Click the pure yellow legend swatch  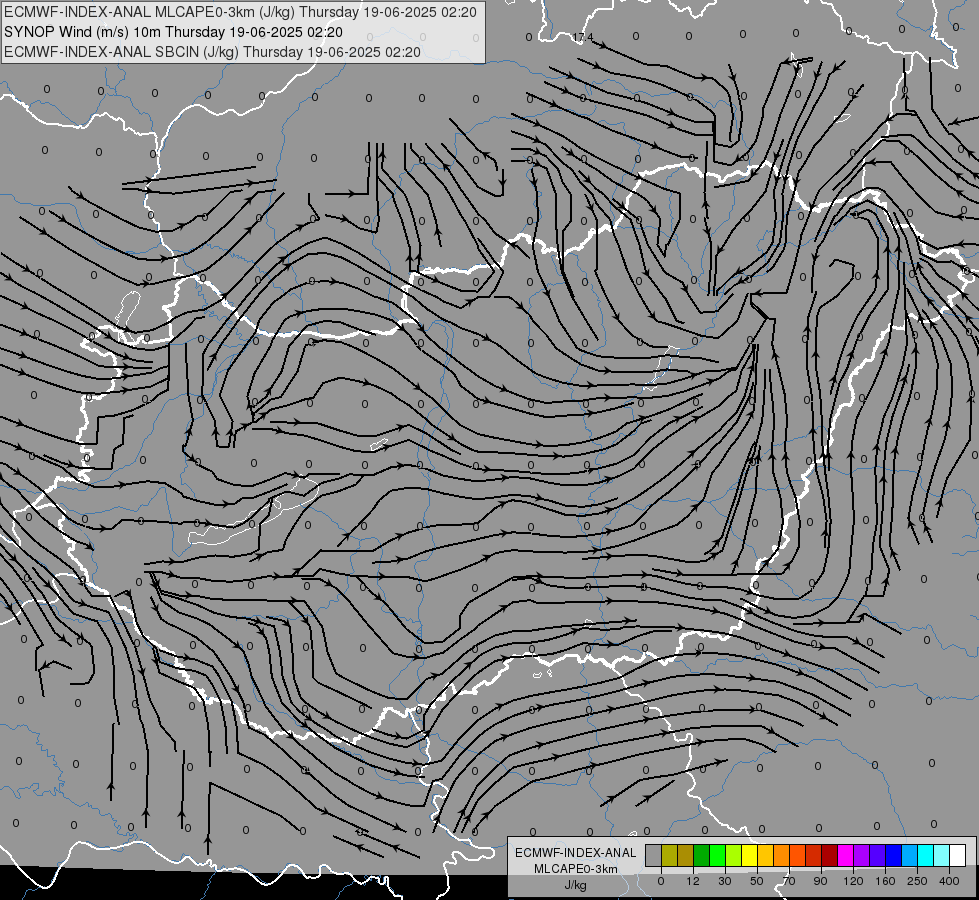pyautogui.click(x=749, y=855)
